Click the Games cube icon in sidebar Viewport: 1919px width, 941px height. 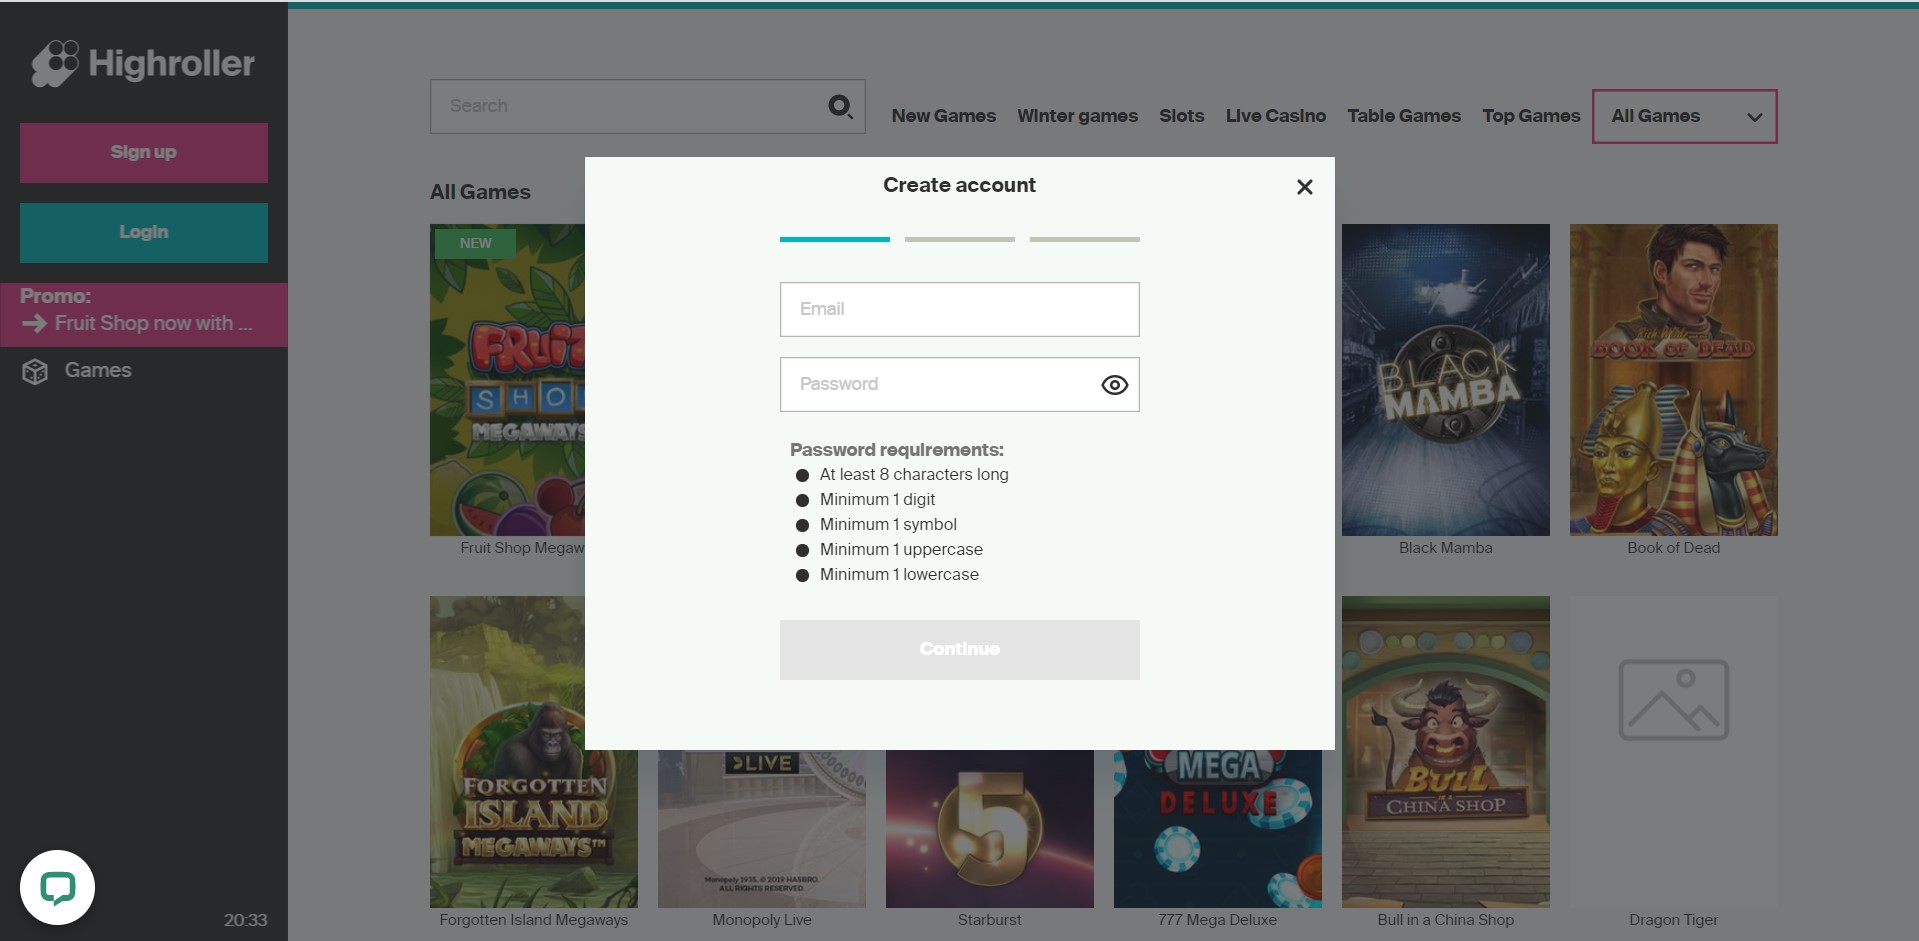tap(35, 372)
